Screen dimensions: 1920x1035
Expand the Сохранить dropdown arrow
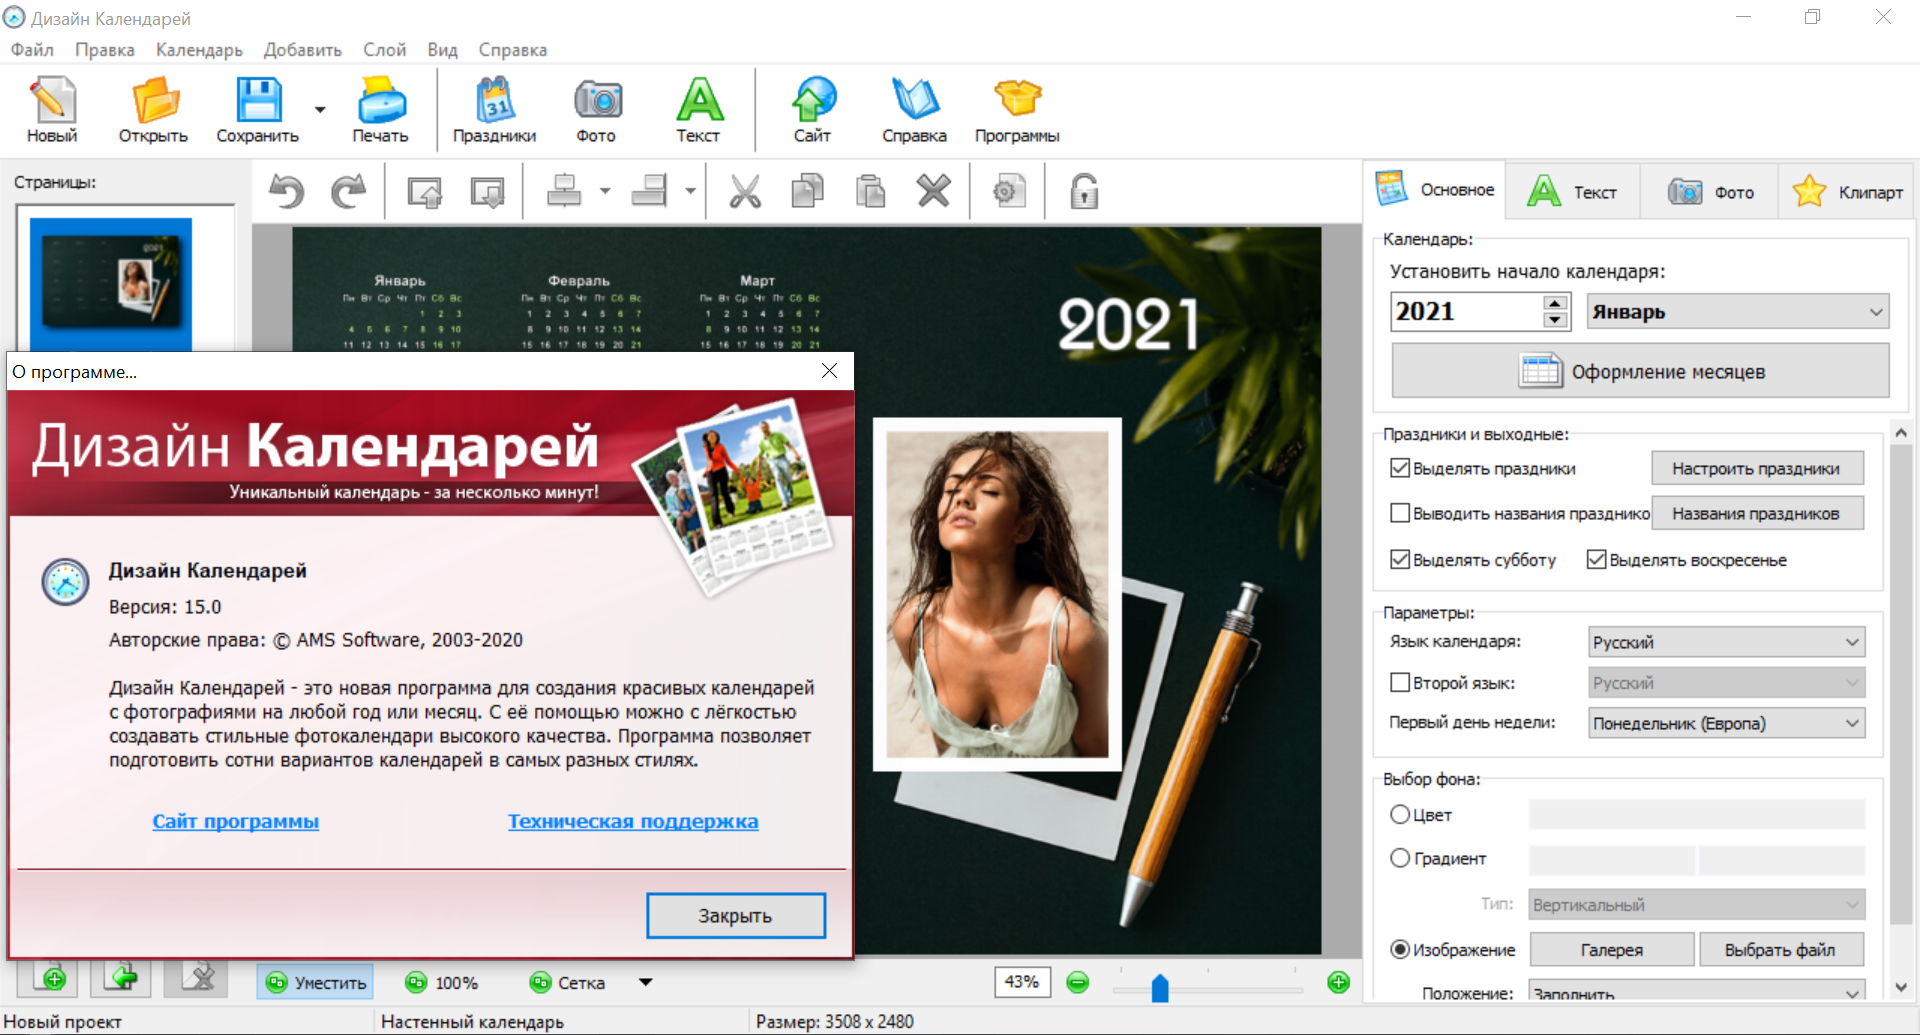(x=320, y=110)
